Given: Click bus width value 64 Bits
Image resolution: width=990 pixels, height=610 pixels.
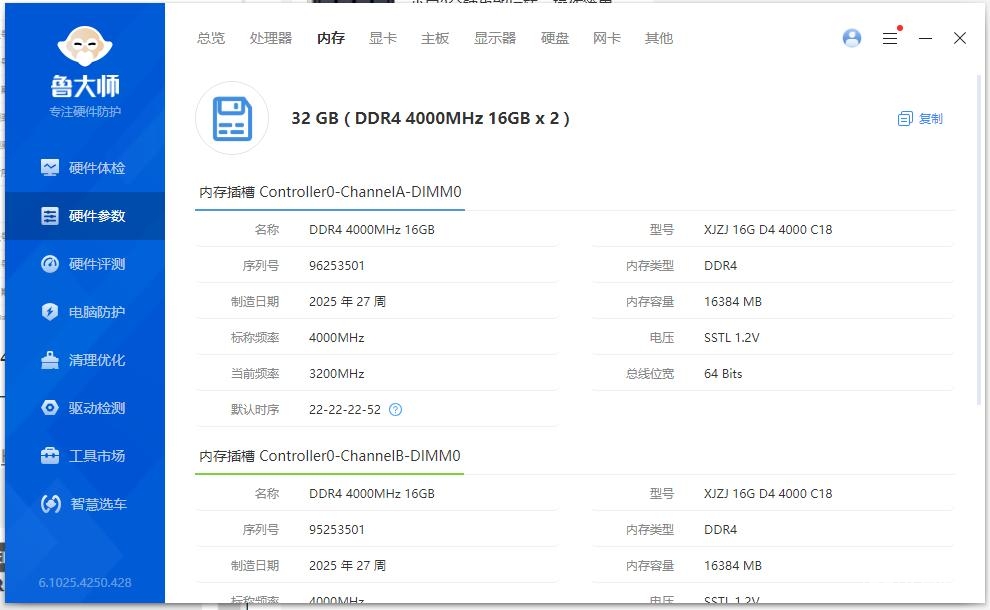Looking at the screenshot, I should tap(723, 374).
